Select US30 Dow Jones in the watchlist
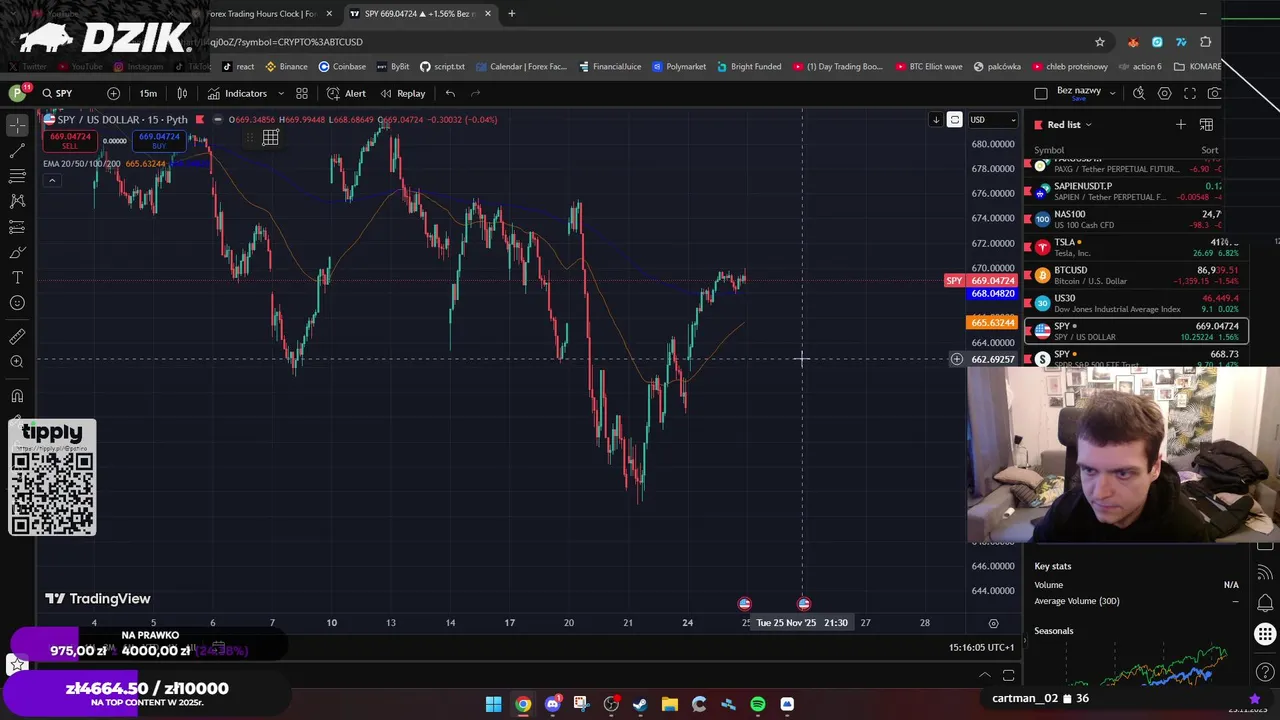The width and height of the screenshot is (1280, 720). (x=1134, y=303)
